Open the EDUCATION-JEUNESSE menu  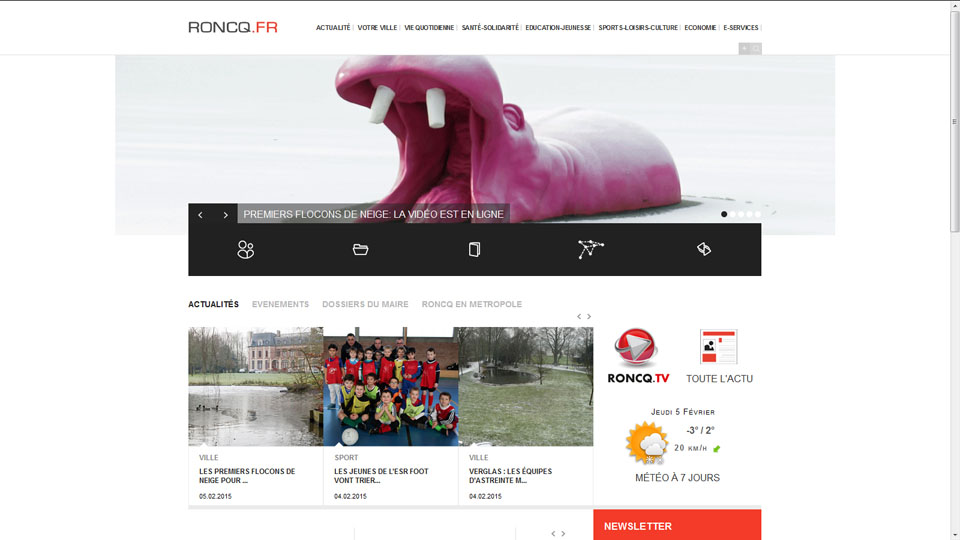pyautogui.click(x=558, y=28)
